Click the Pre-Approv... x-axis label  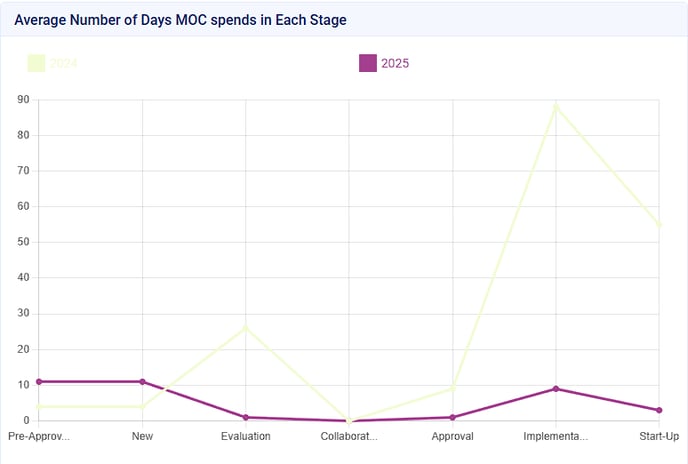pos(39,437)
